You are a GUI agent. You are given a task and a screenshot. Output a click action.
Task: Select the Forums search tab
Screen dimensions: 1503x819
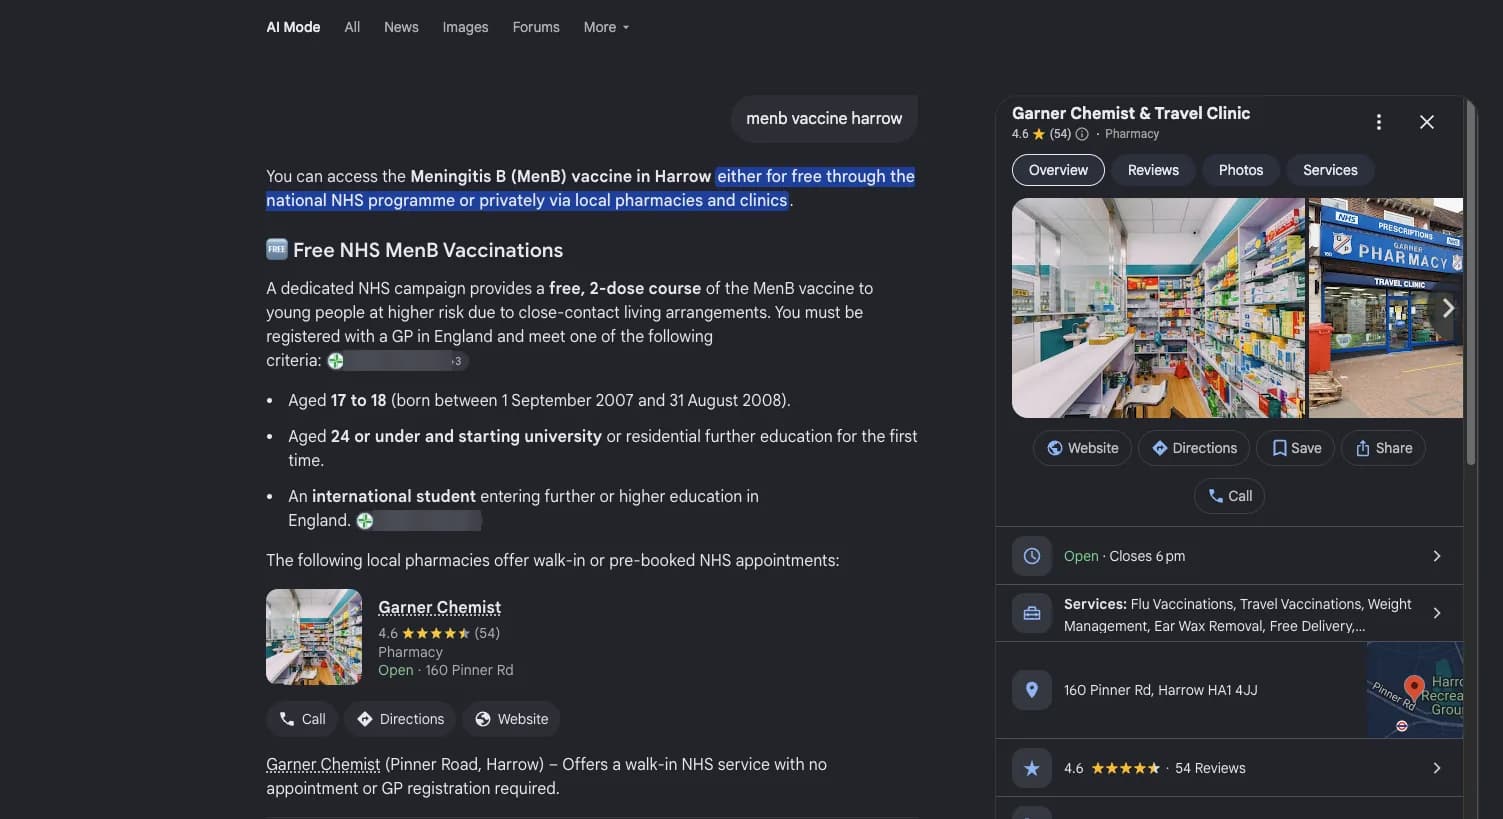pyautogui.click(x=536, y=27)
